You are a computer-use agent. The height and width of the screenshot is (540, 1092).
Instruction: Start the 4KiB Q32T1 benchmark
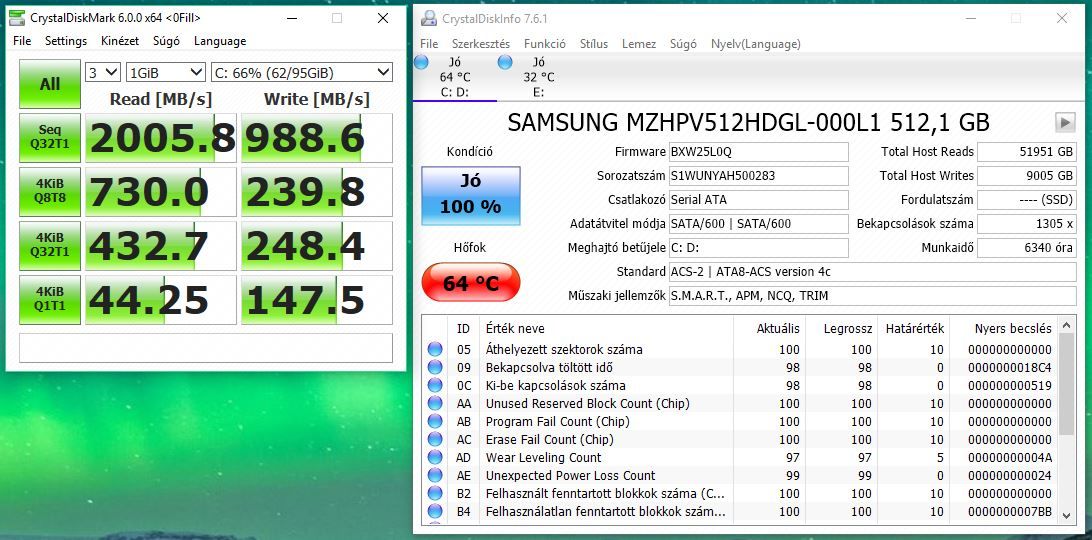click(49, 245)
